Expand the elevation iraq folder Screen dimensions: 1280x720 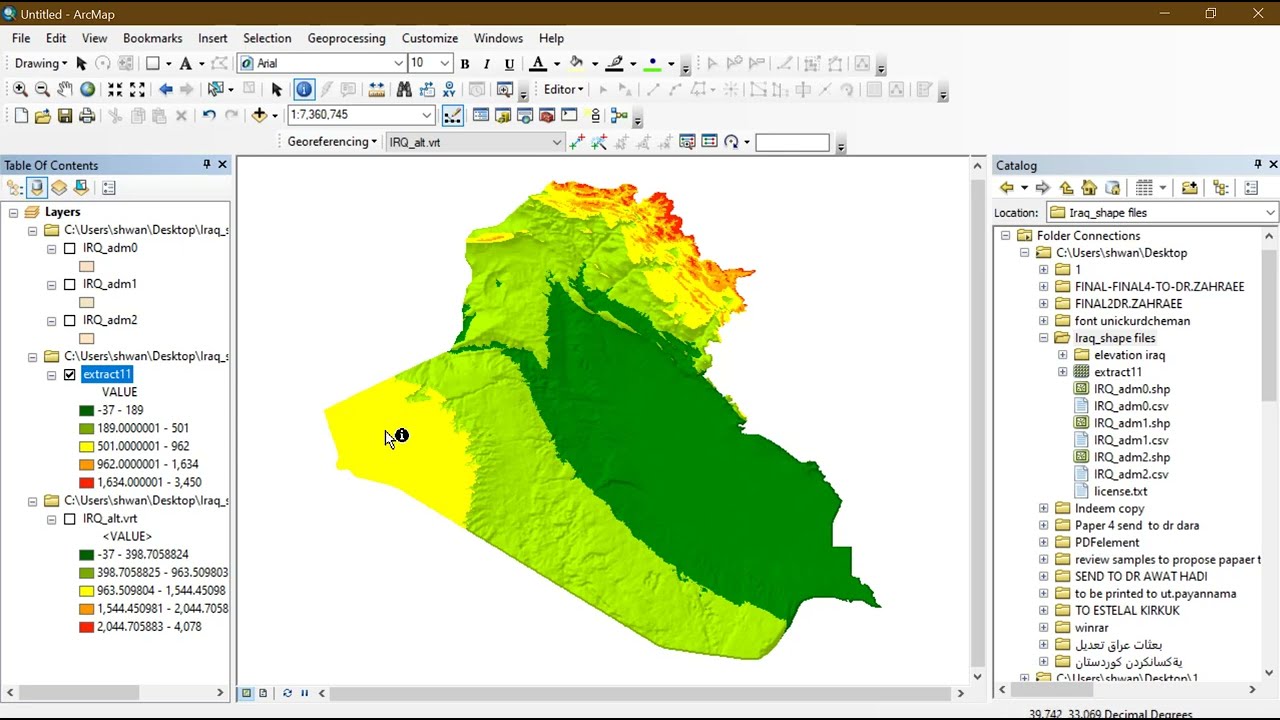[1062, 355]
